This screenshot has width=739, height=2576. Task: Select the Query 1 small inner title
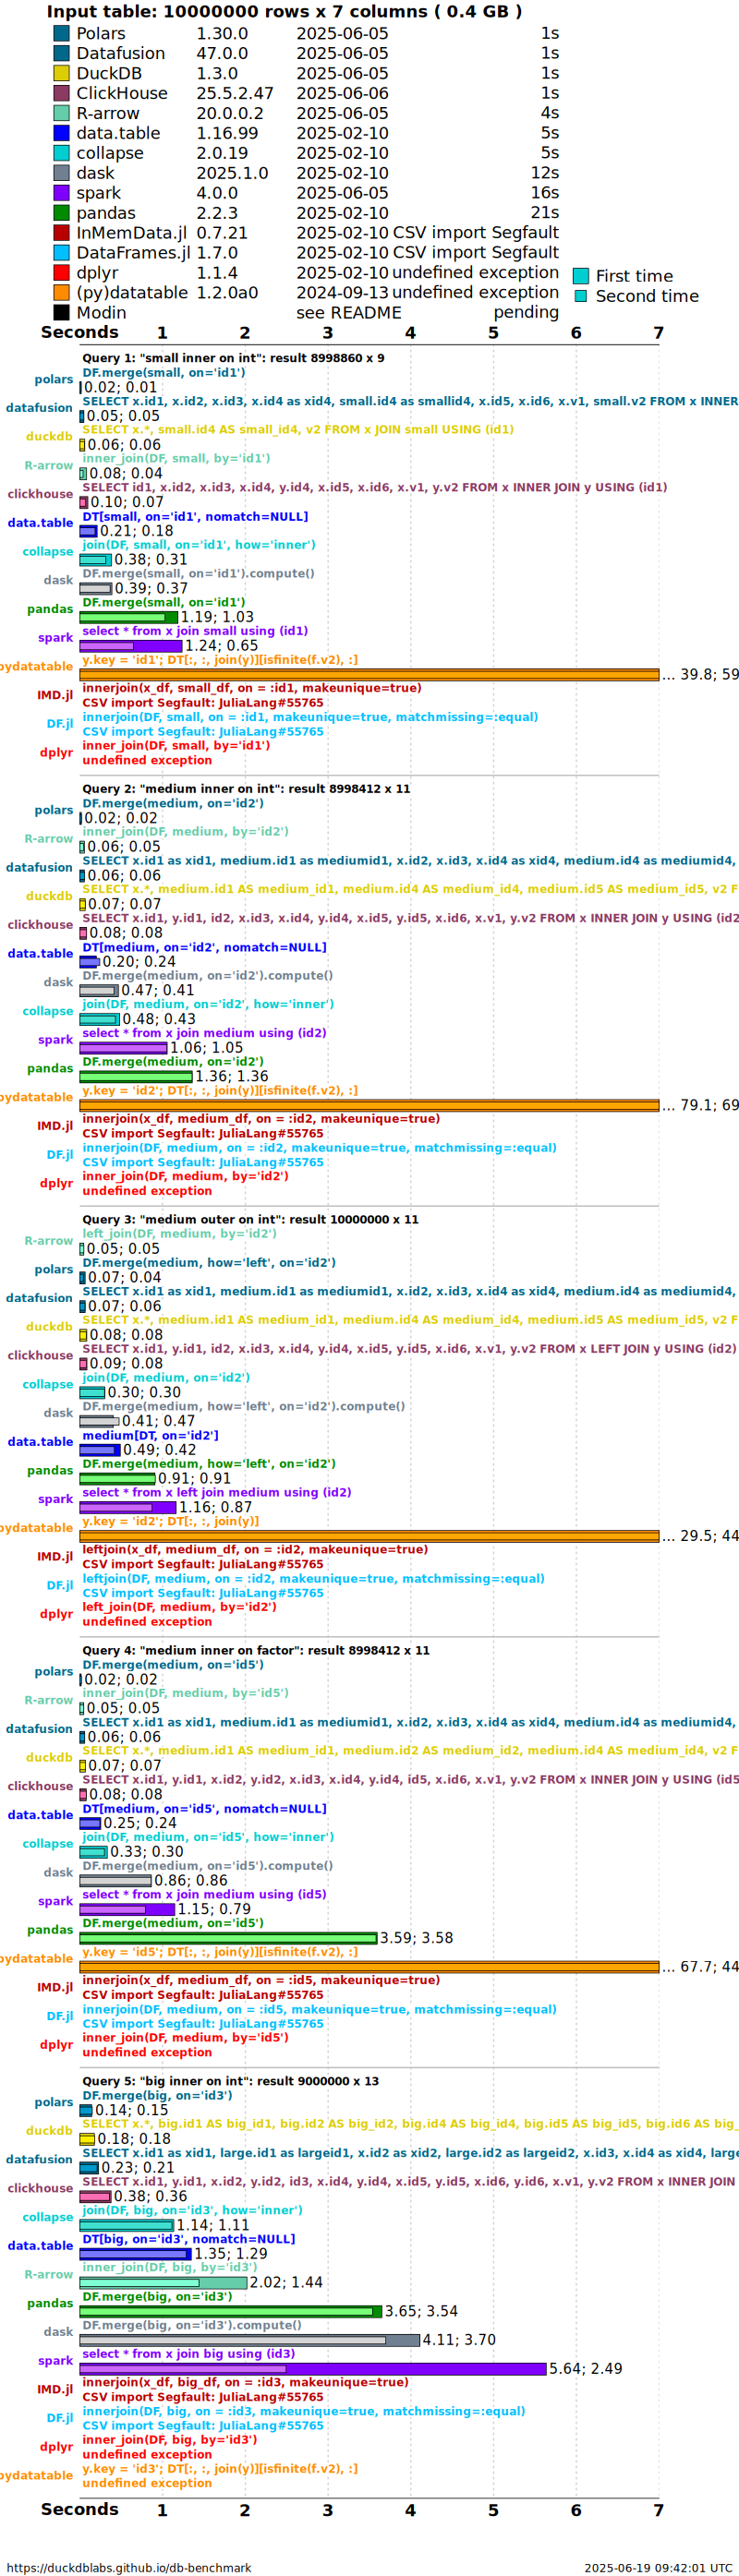click(x=233, y=358)
